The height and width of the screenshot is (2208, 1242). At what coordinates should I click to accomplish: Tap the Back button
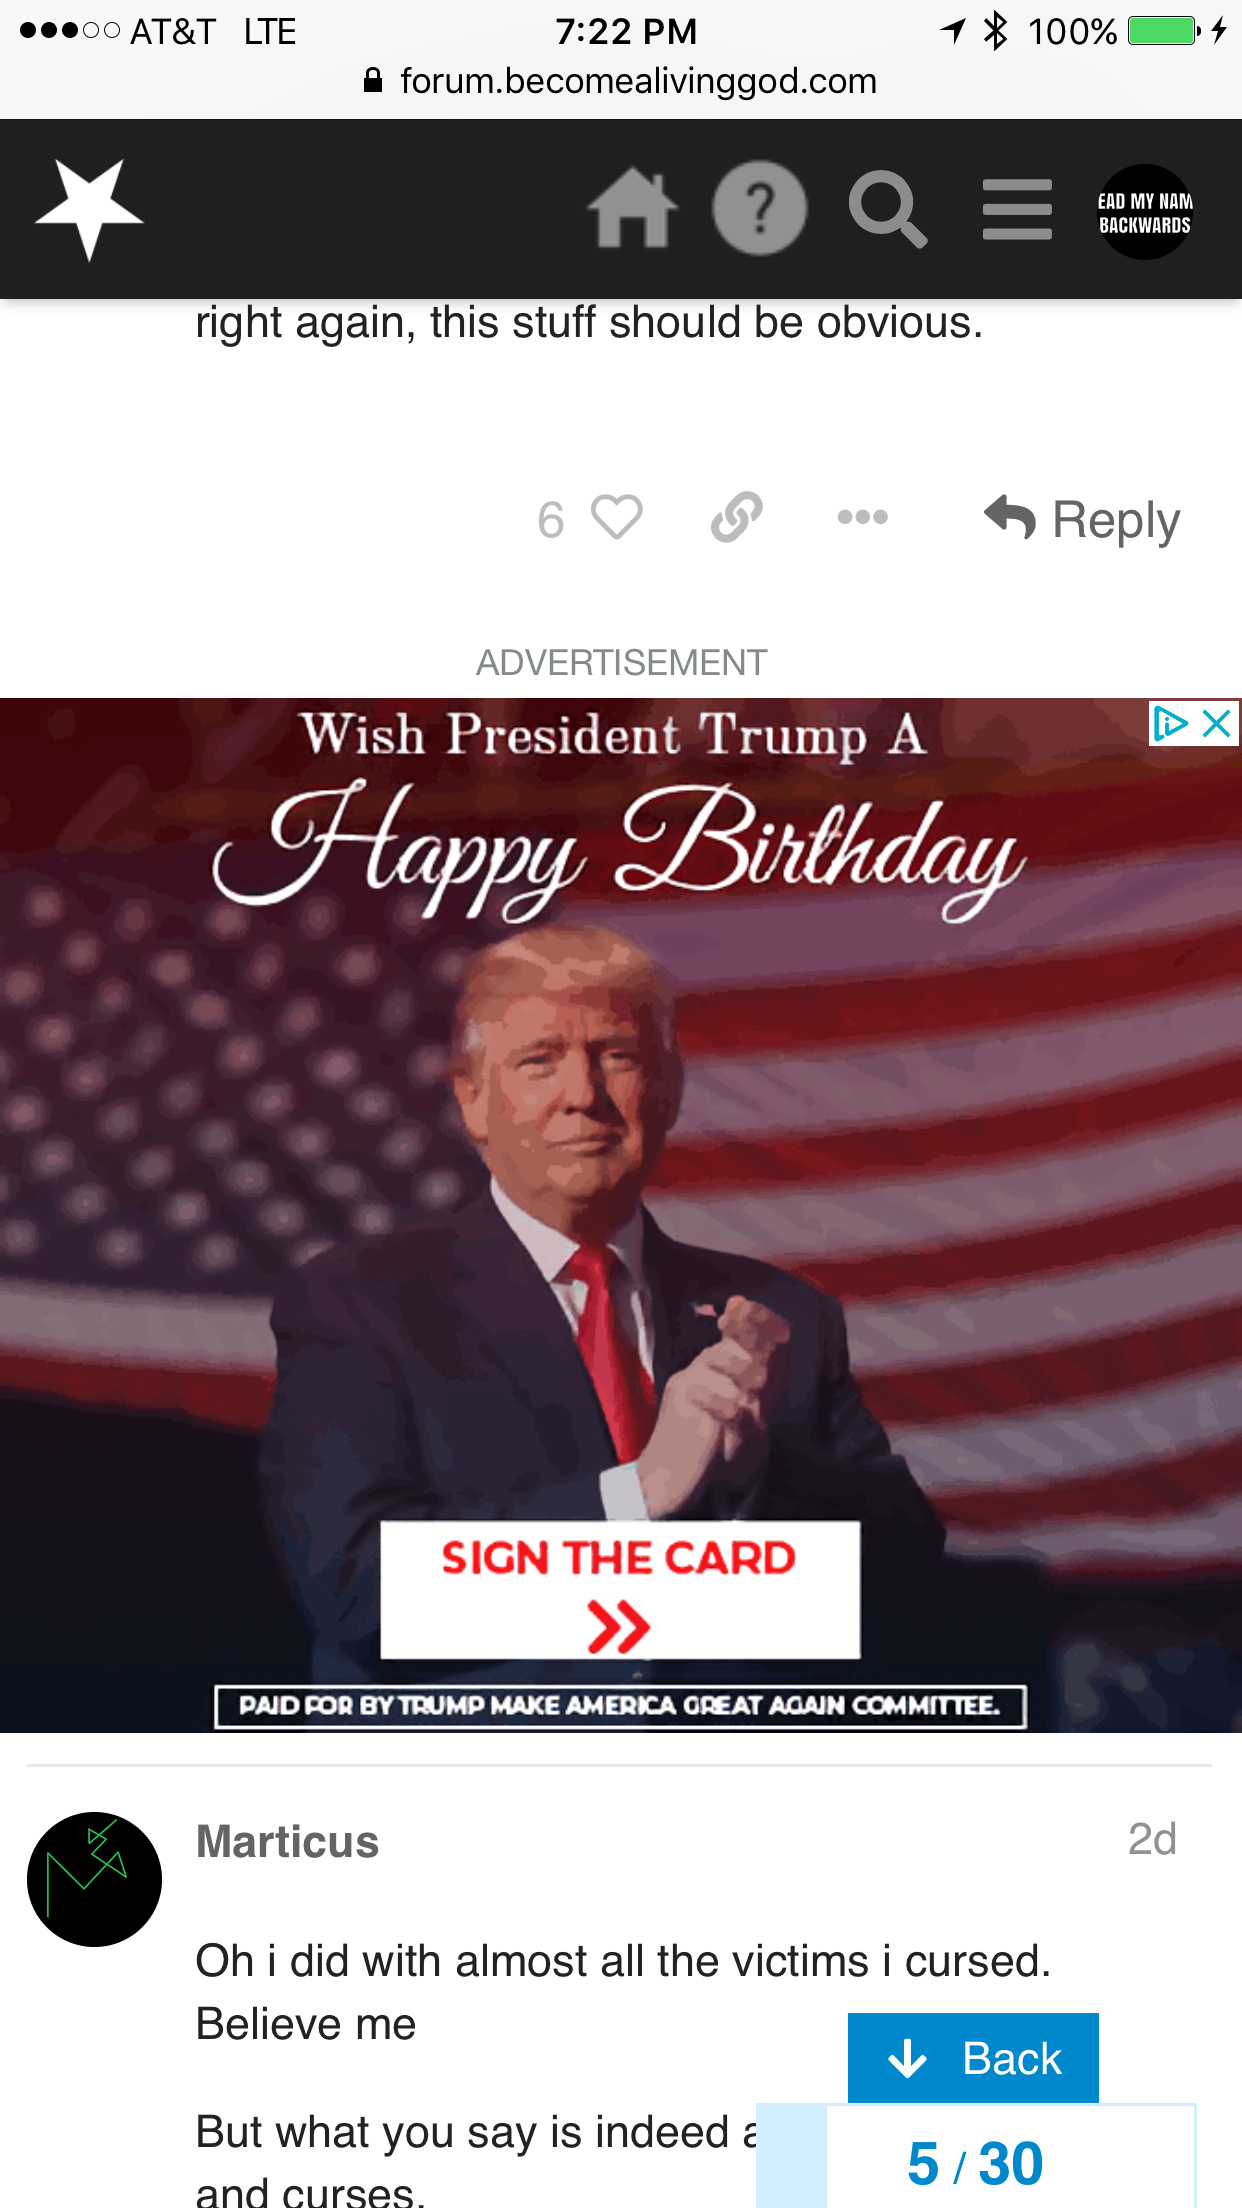point(973,2058)
